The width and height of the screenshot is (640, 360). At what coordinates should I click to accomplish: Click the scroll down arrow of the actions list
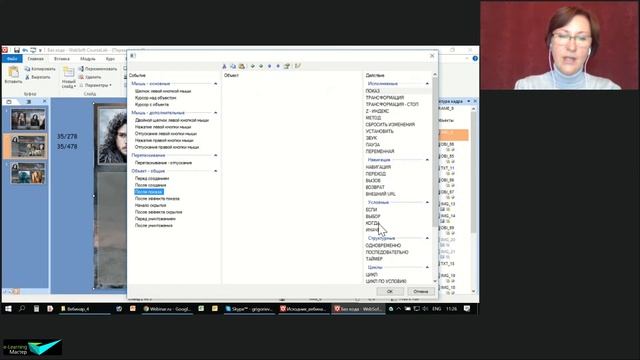coord(435,281)
